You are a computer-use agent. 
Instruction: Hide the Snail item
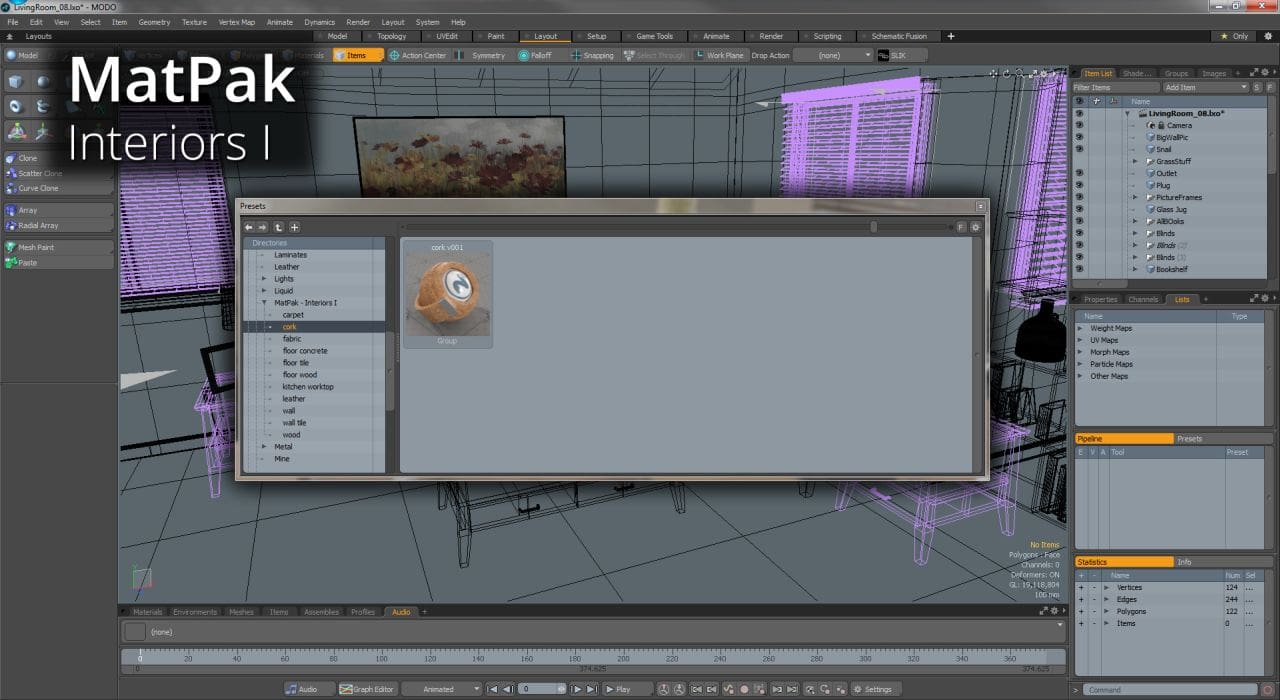[1079, 149]
